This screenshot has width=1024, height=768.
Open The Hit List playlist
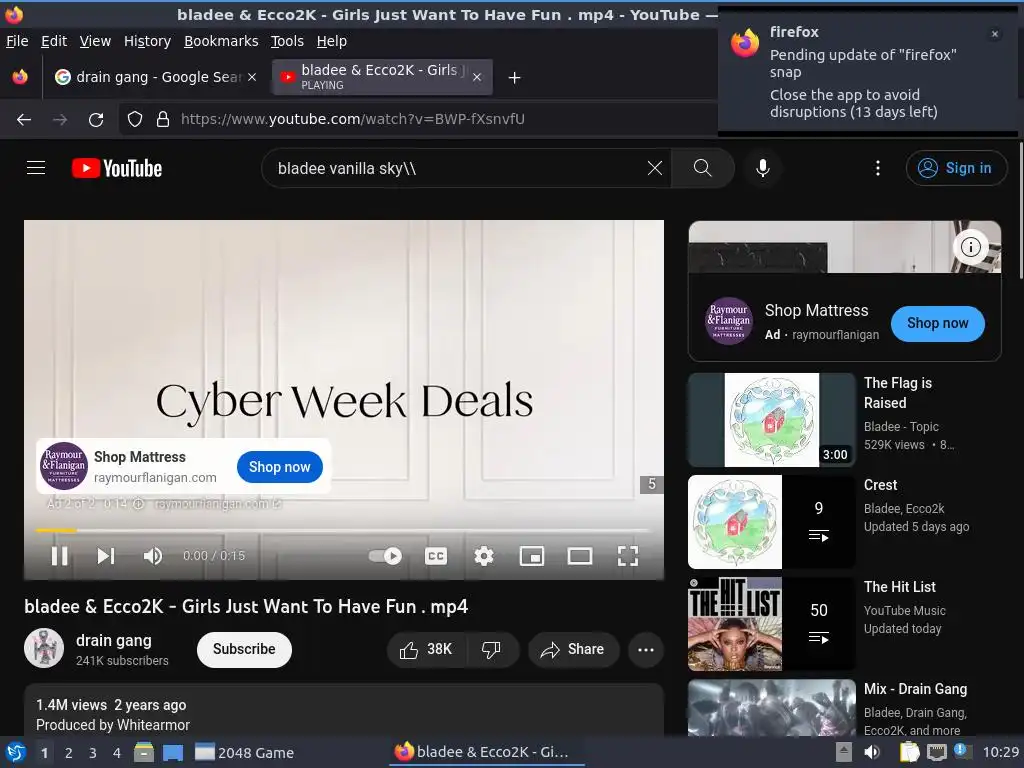tap(771, 624)
